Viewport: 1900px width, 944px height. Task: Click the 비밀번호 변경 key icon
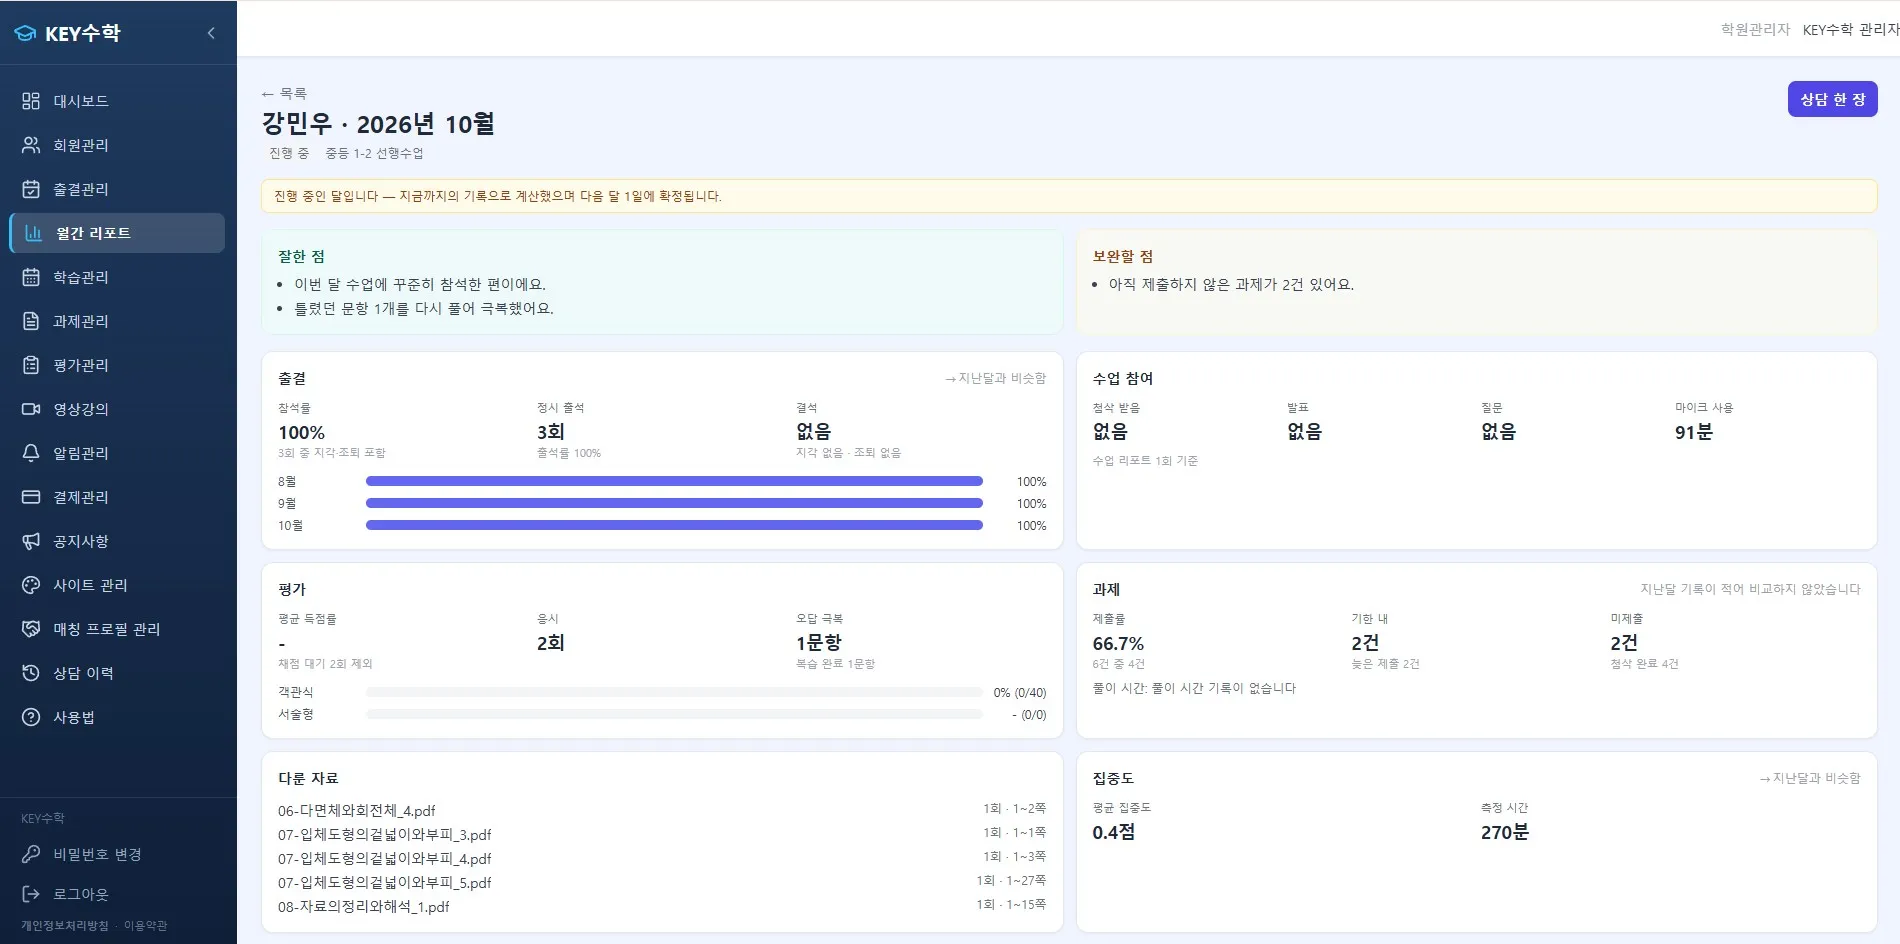point(31,854)
